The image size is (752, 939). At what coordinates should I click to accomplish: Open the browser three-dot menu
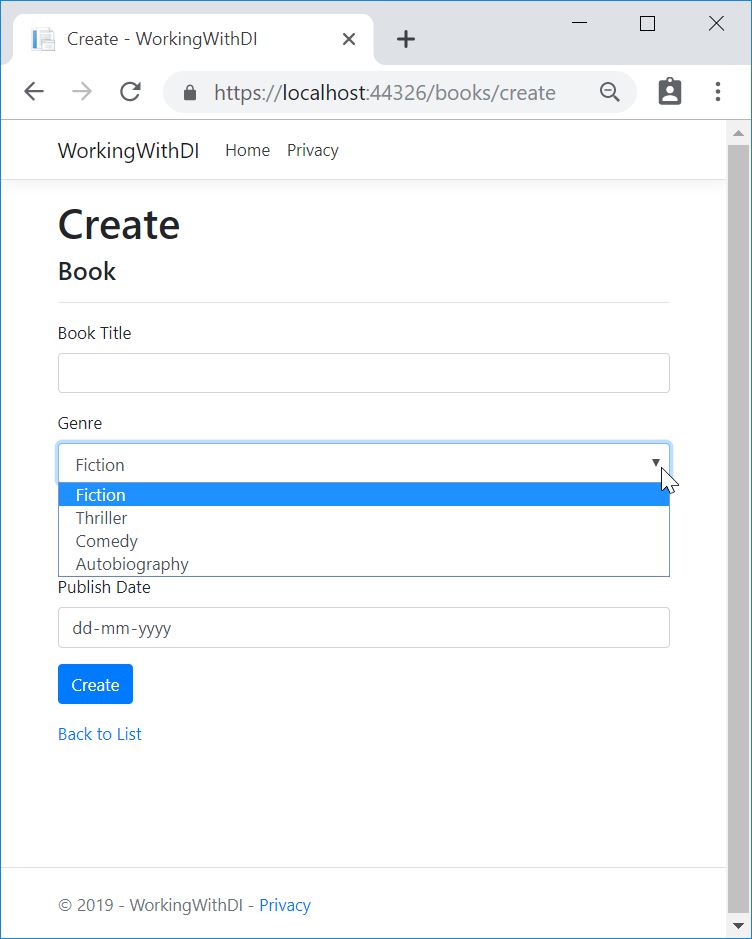(x=717, y=92)
